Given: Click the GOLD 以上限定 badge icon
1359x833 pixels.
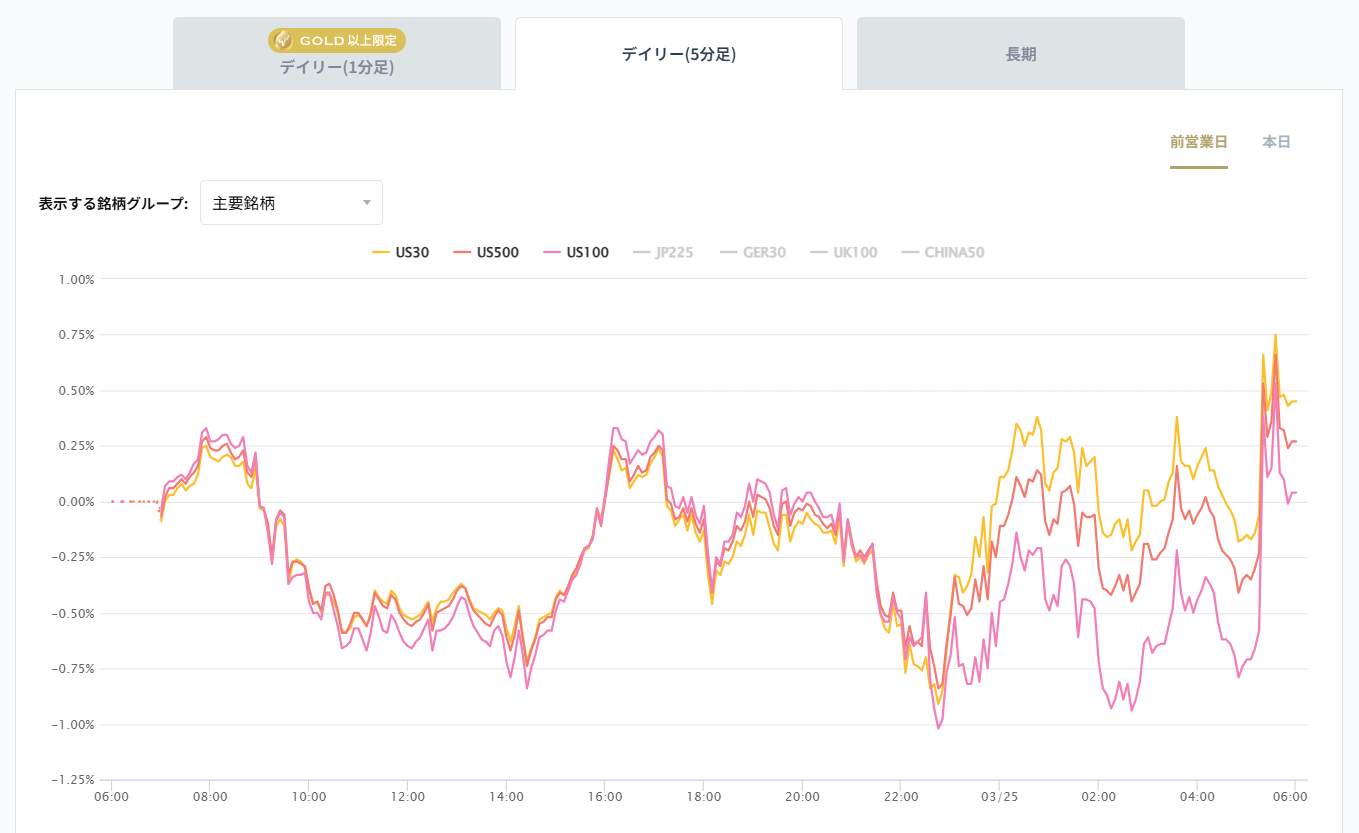Looking at the screenshot, I should pyautogui.click(x=283, y=40).
